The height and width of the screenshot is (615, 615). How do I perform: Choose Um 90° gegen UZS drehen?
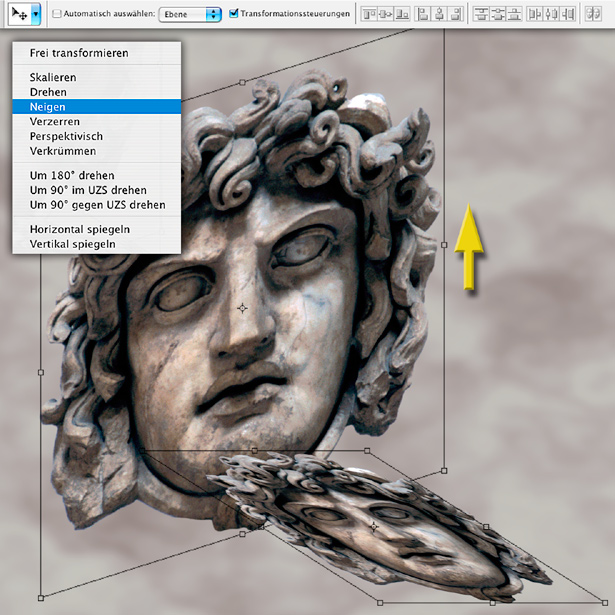click(96, 205)
